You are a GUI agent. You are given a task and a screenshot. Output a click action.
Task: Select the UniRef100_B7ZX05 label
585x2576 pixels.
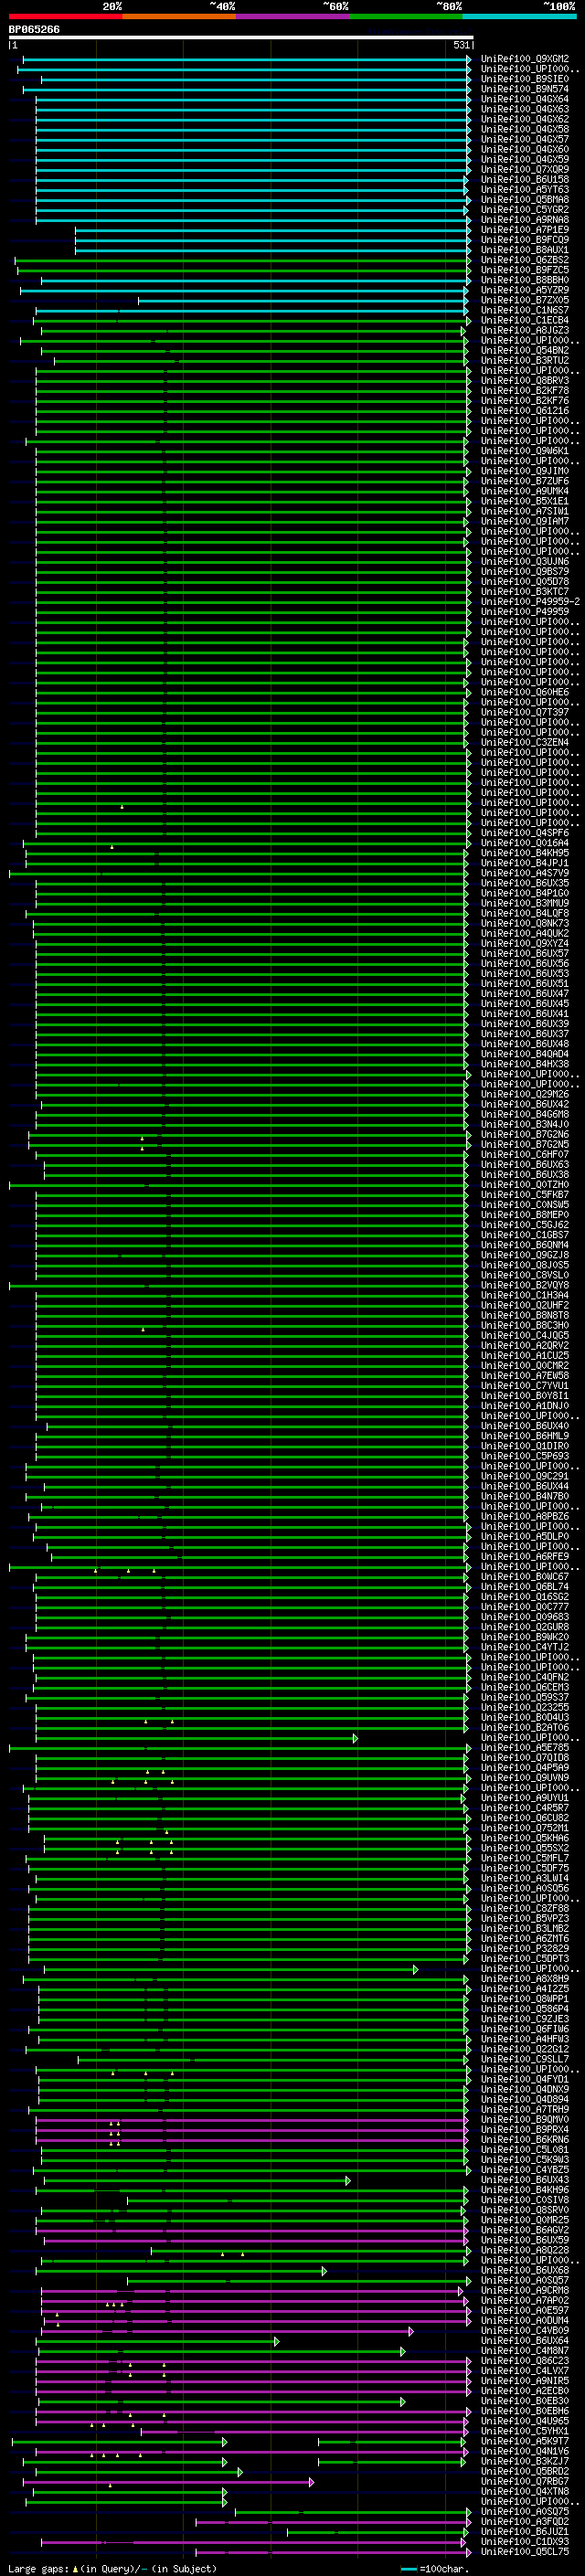pos(525,300)
